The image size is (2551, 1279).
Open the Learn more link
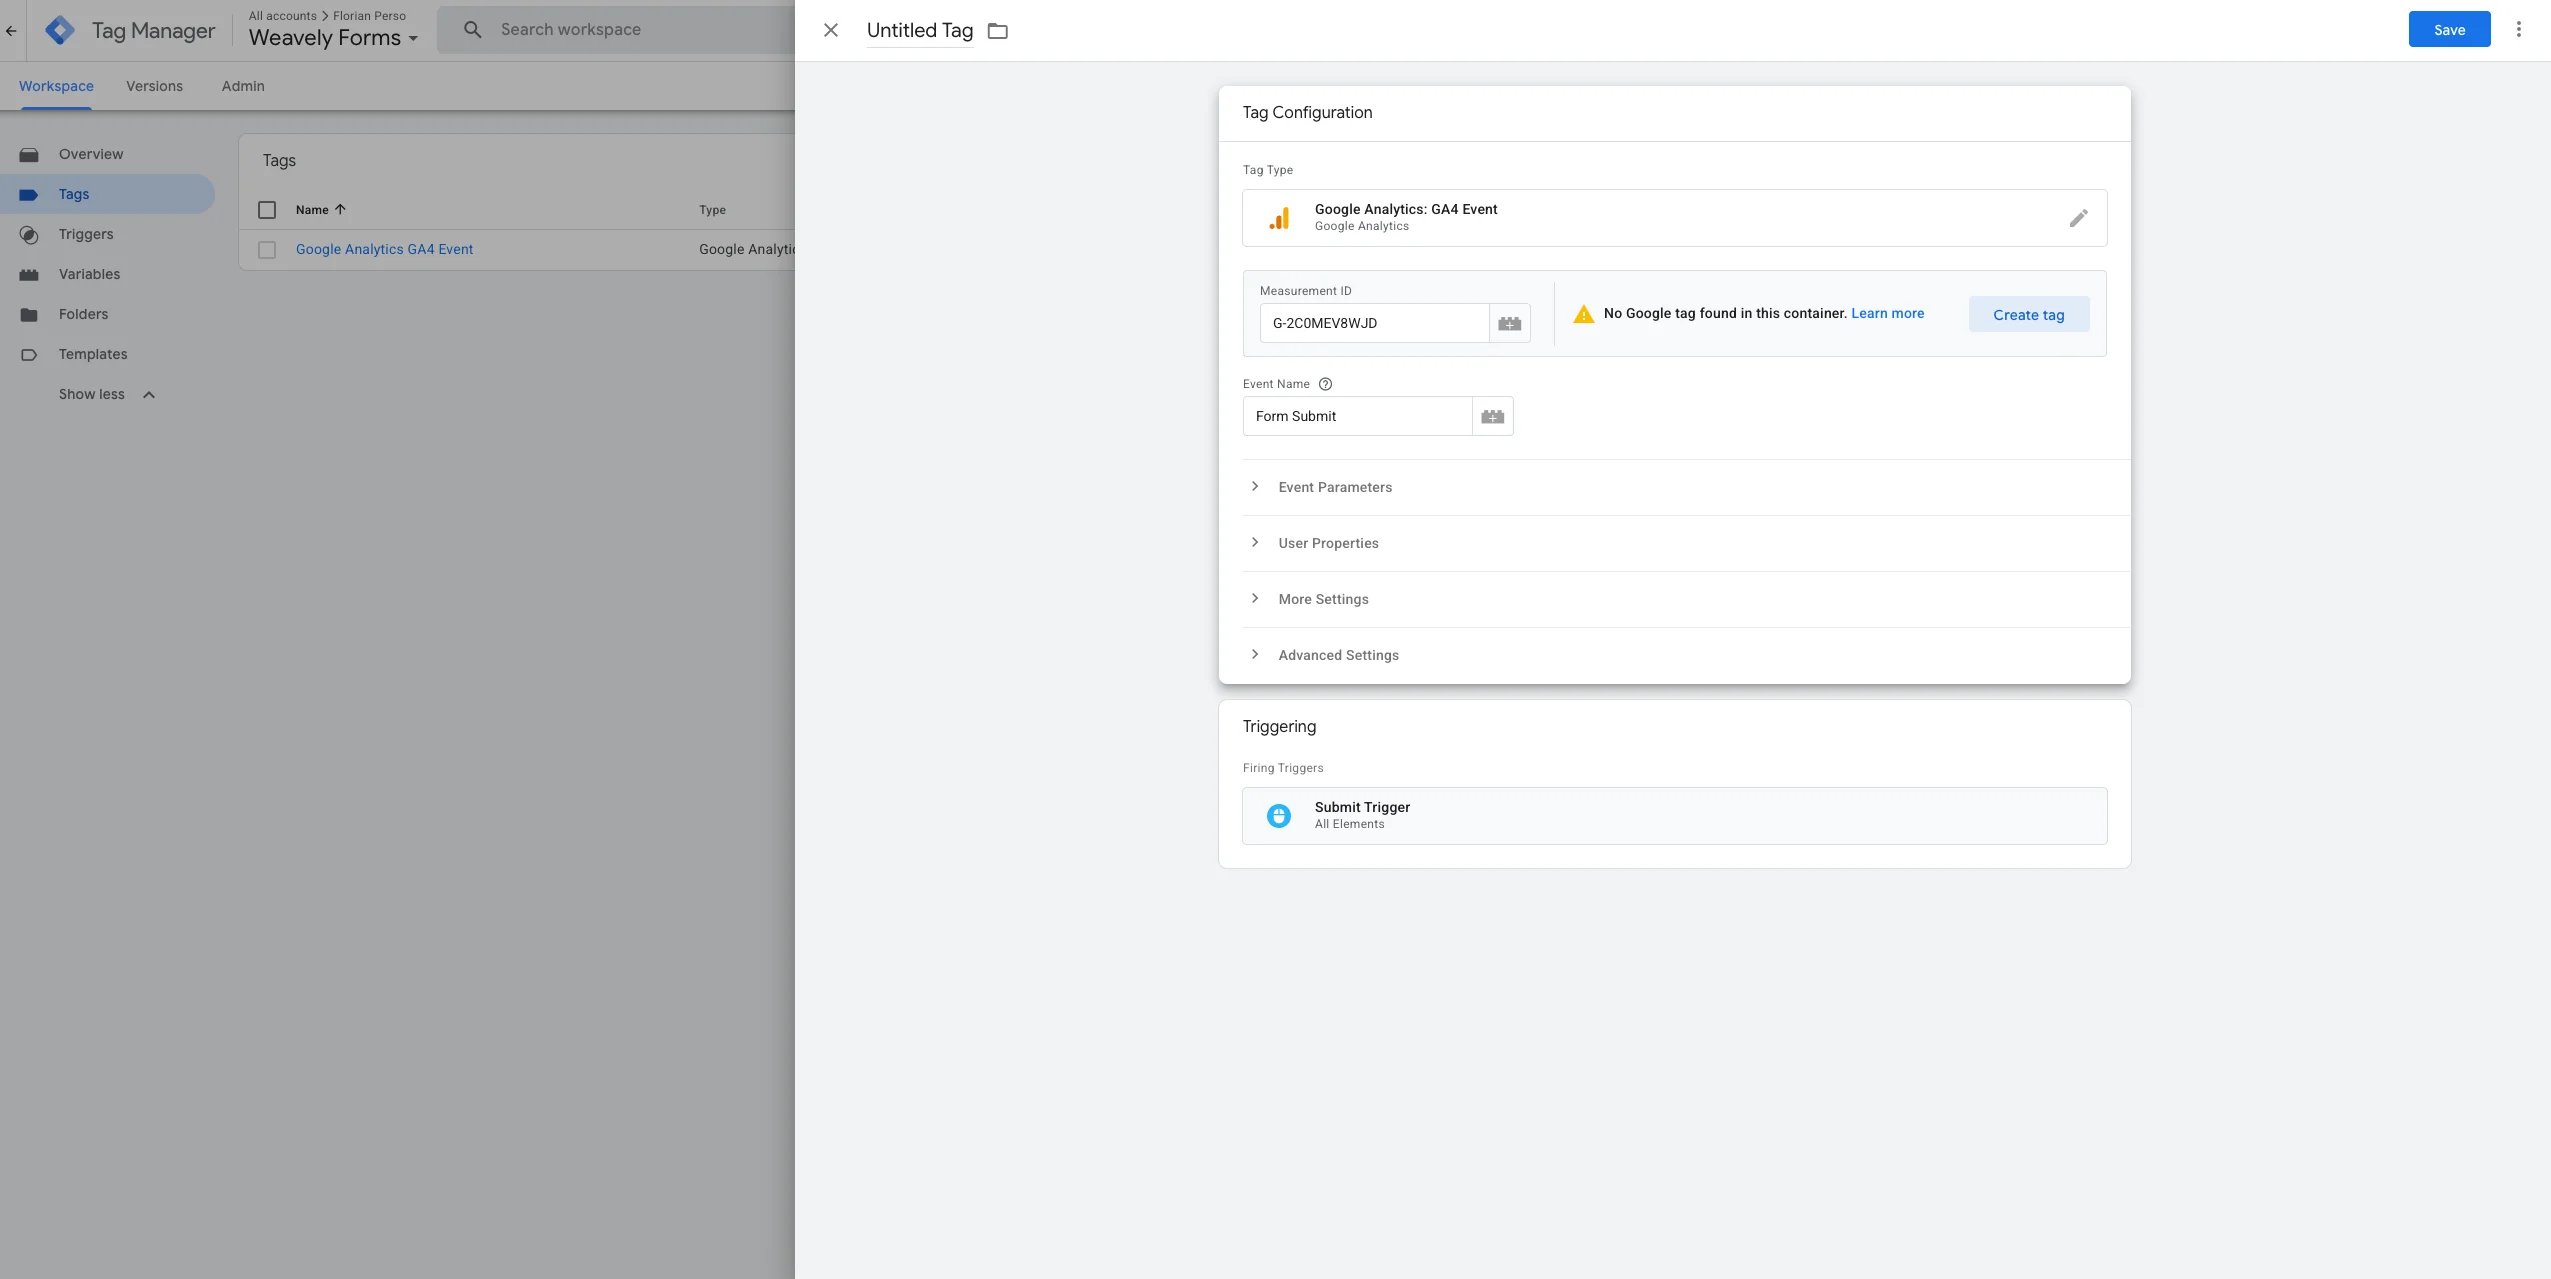[x=1887, y=313]
